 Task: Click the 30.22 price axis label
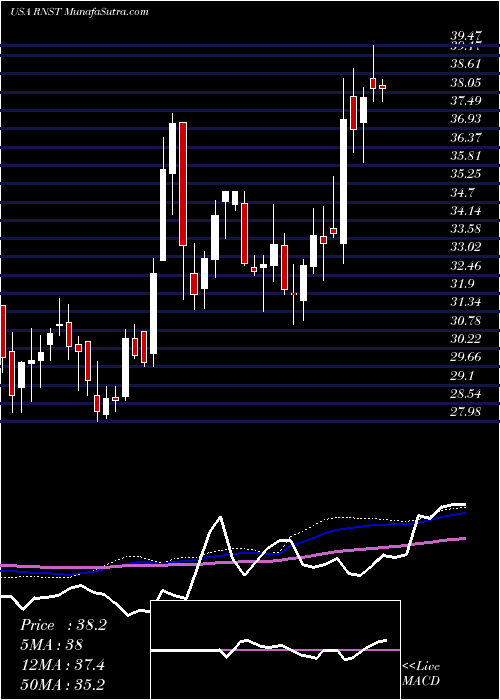[x=466, y=339]
